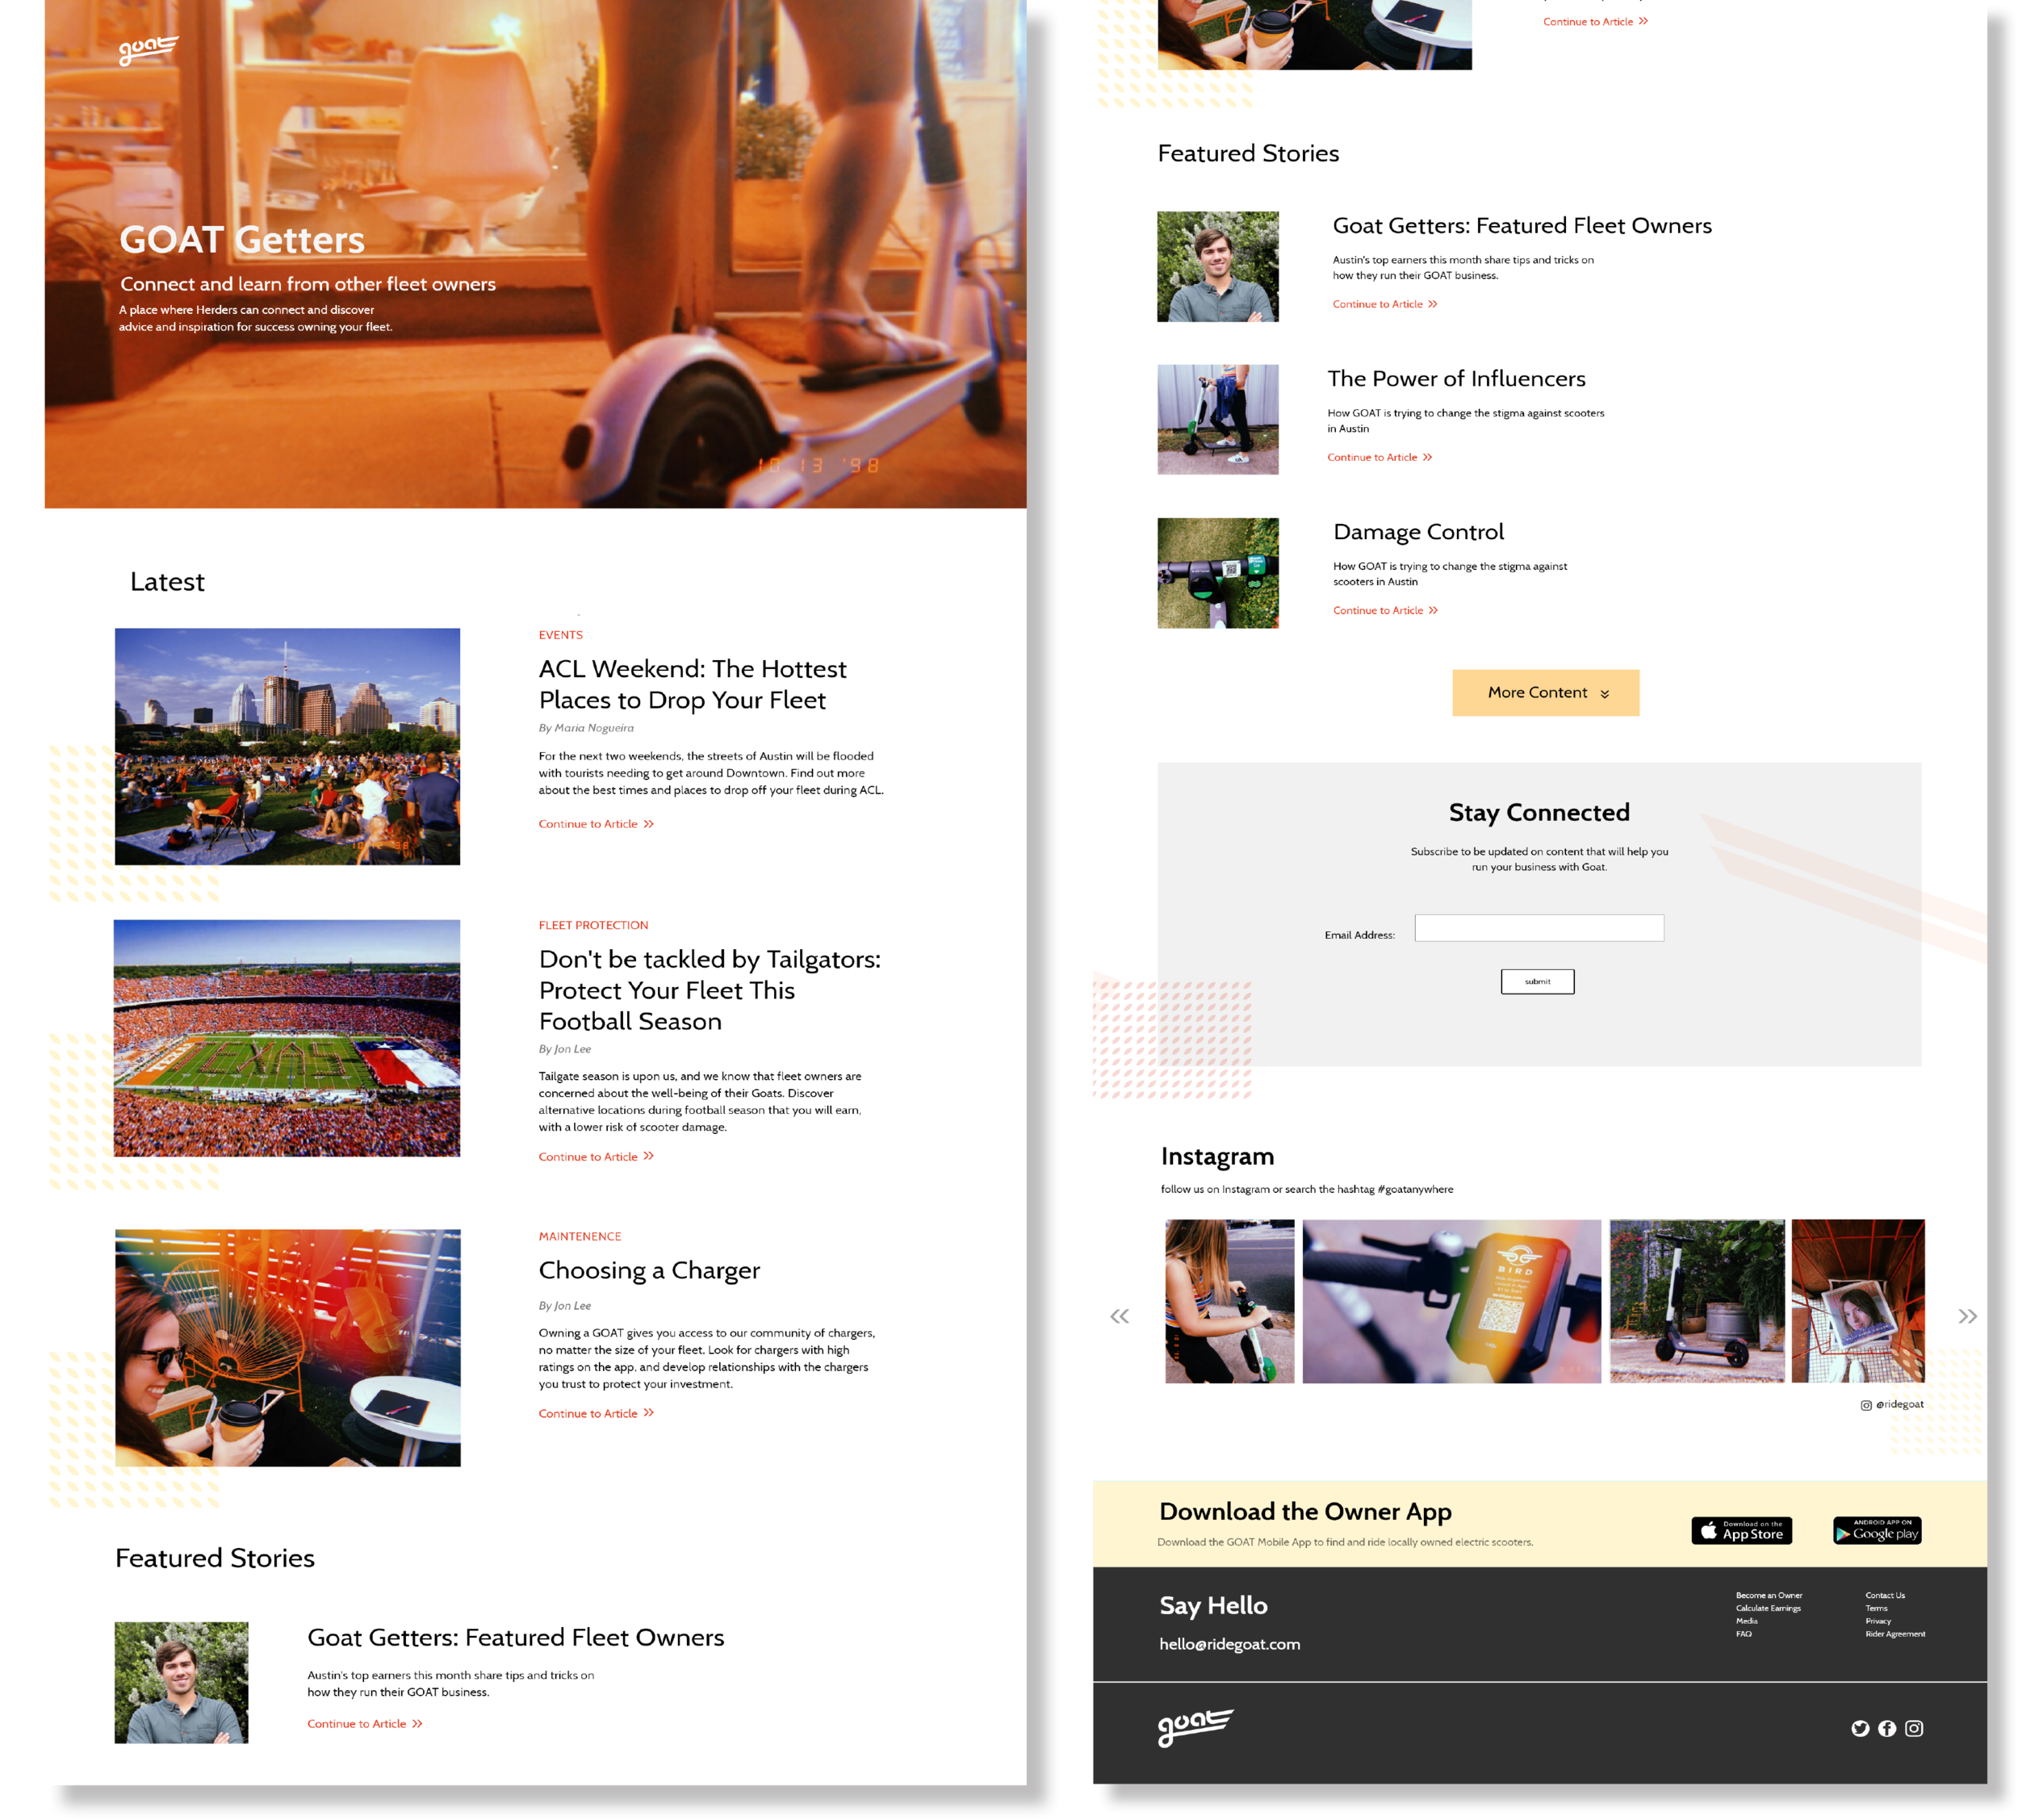The height and width of the screenshot is (1820, 2018).
Task: Select the MAINTENENCE category label
Action: pos(580,1236)
